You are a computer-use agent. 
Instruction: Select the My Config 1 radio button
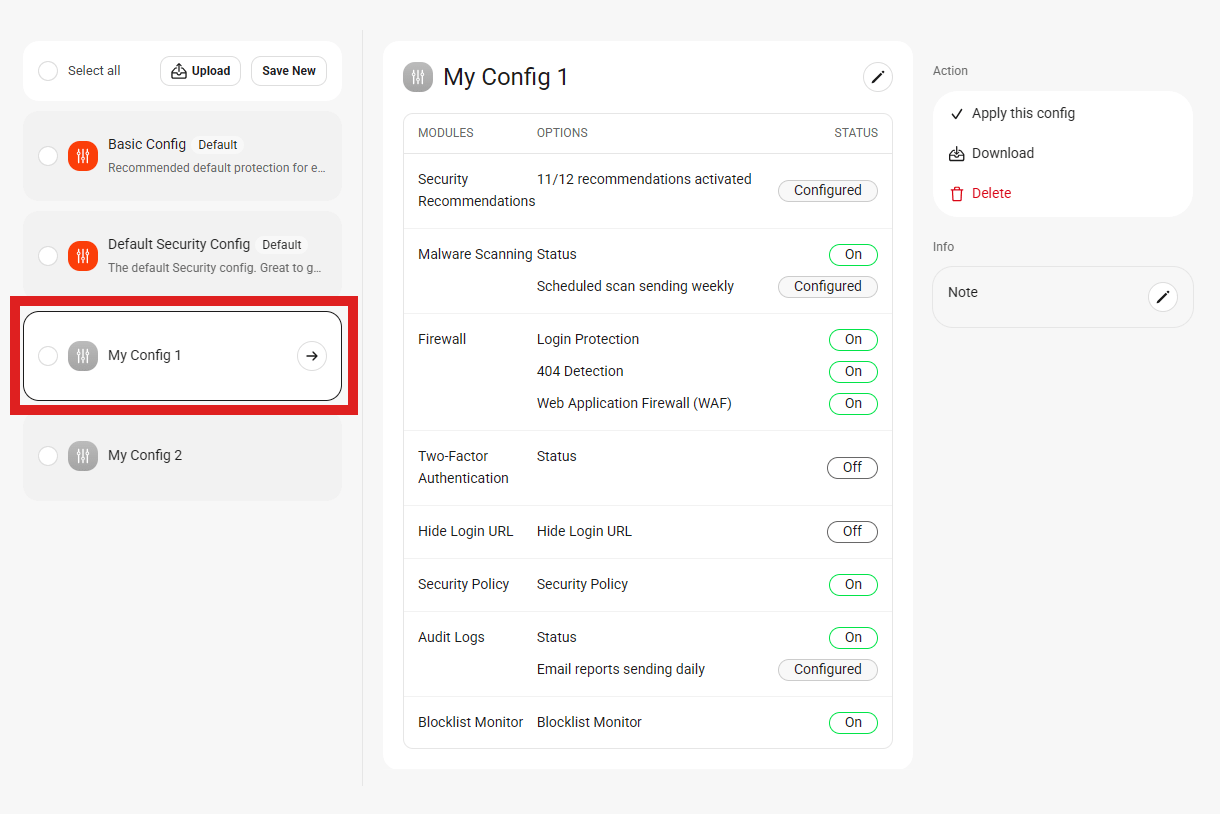tap(48, 356)
